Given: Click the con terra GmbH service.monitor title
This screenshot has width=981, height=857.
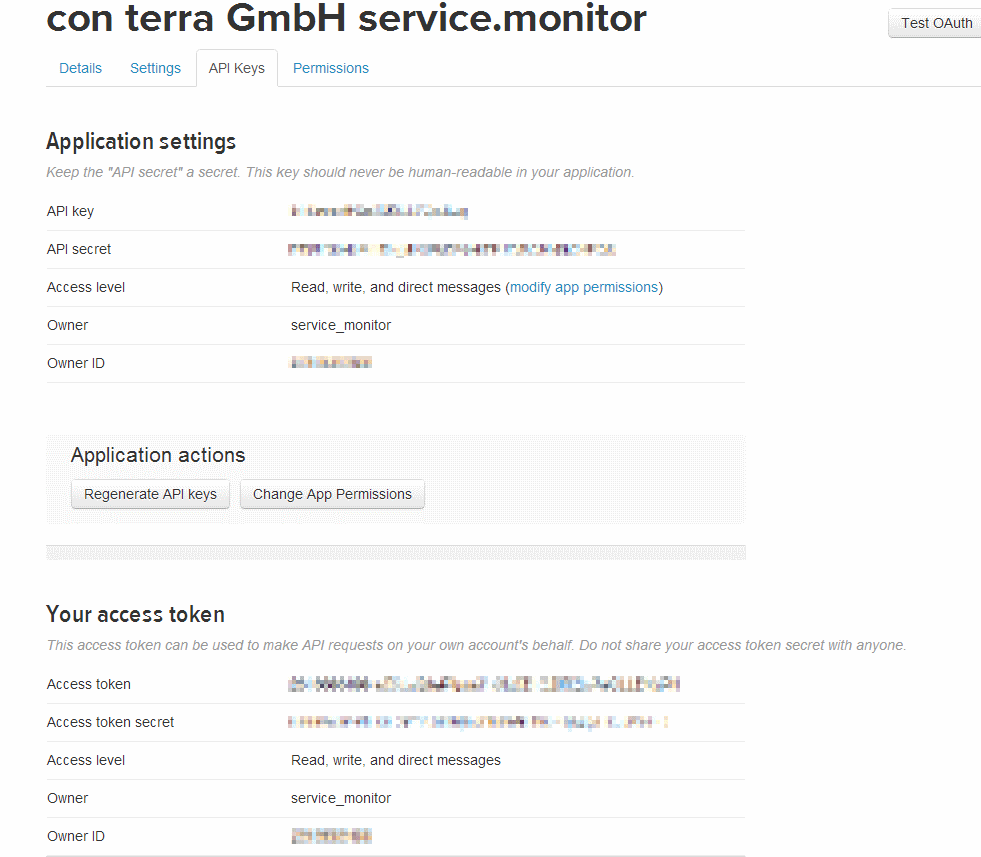Looking at the screenshot, I should point(346,18).
